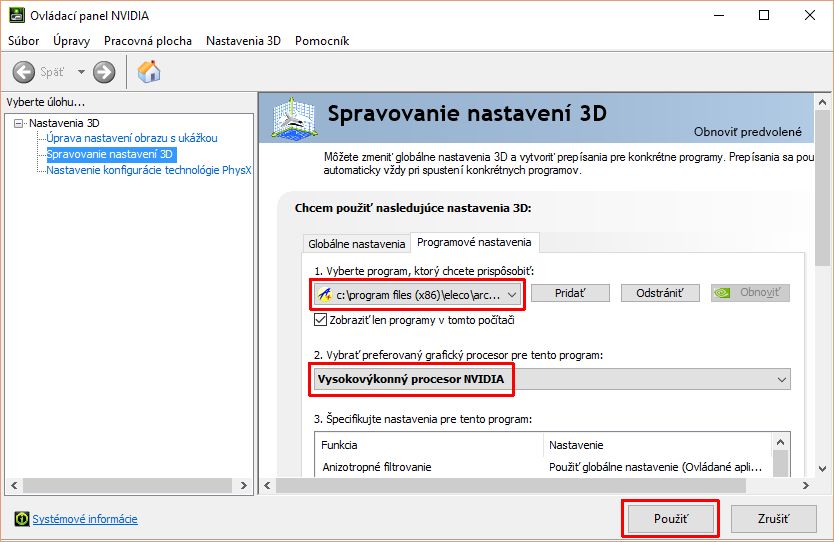Click the main panel vertical scrollbar up arrow
834x542 pixels.
(822, 102)
